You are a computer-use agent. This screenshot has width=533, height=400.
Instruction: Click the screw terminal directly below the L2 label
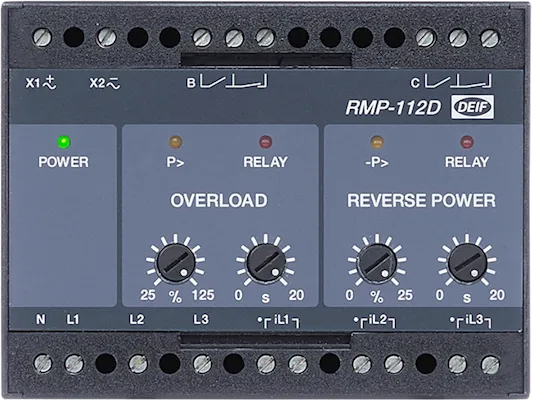pos(138,363)
